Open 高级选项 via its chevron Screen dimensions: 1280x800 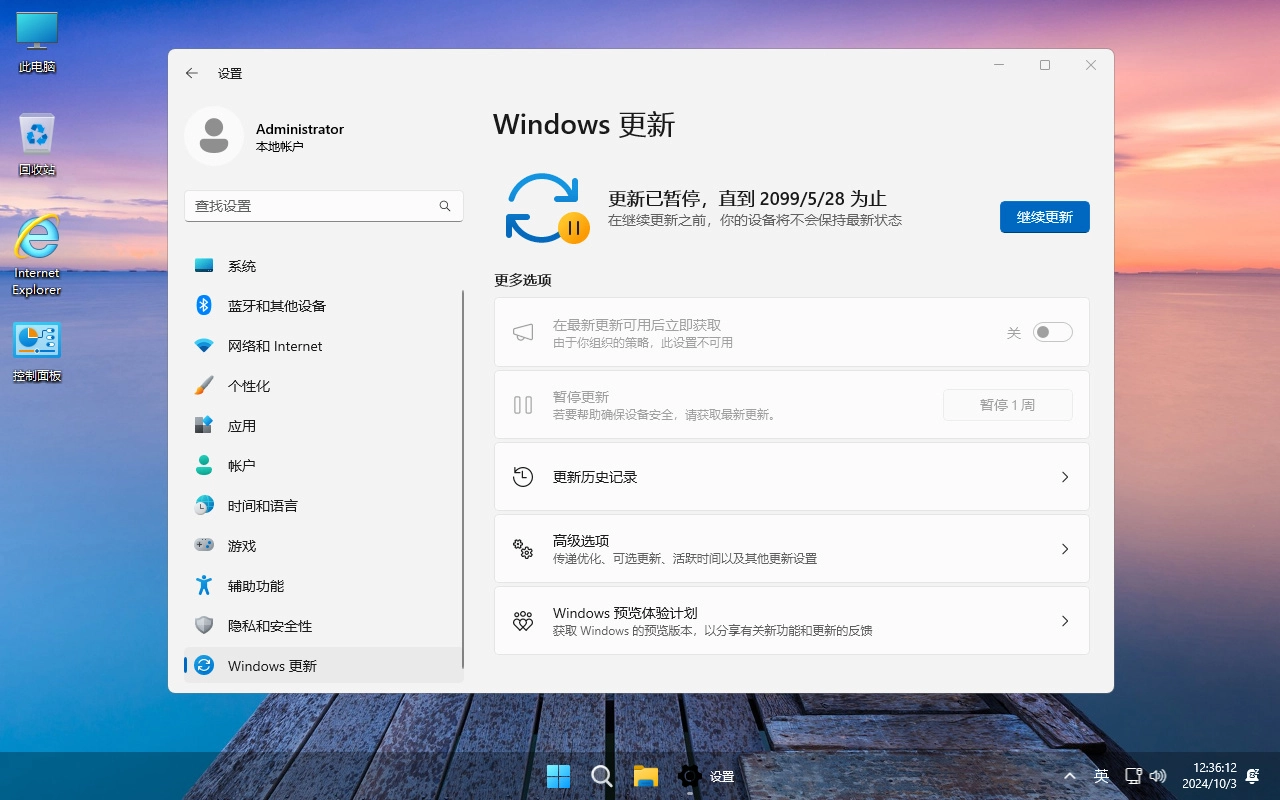(1064, 548)
